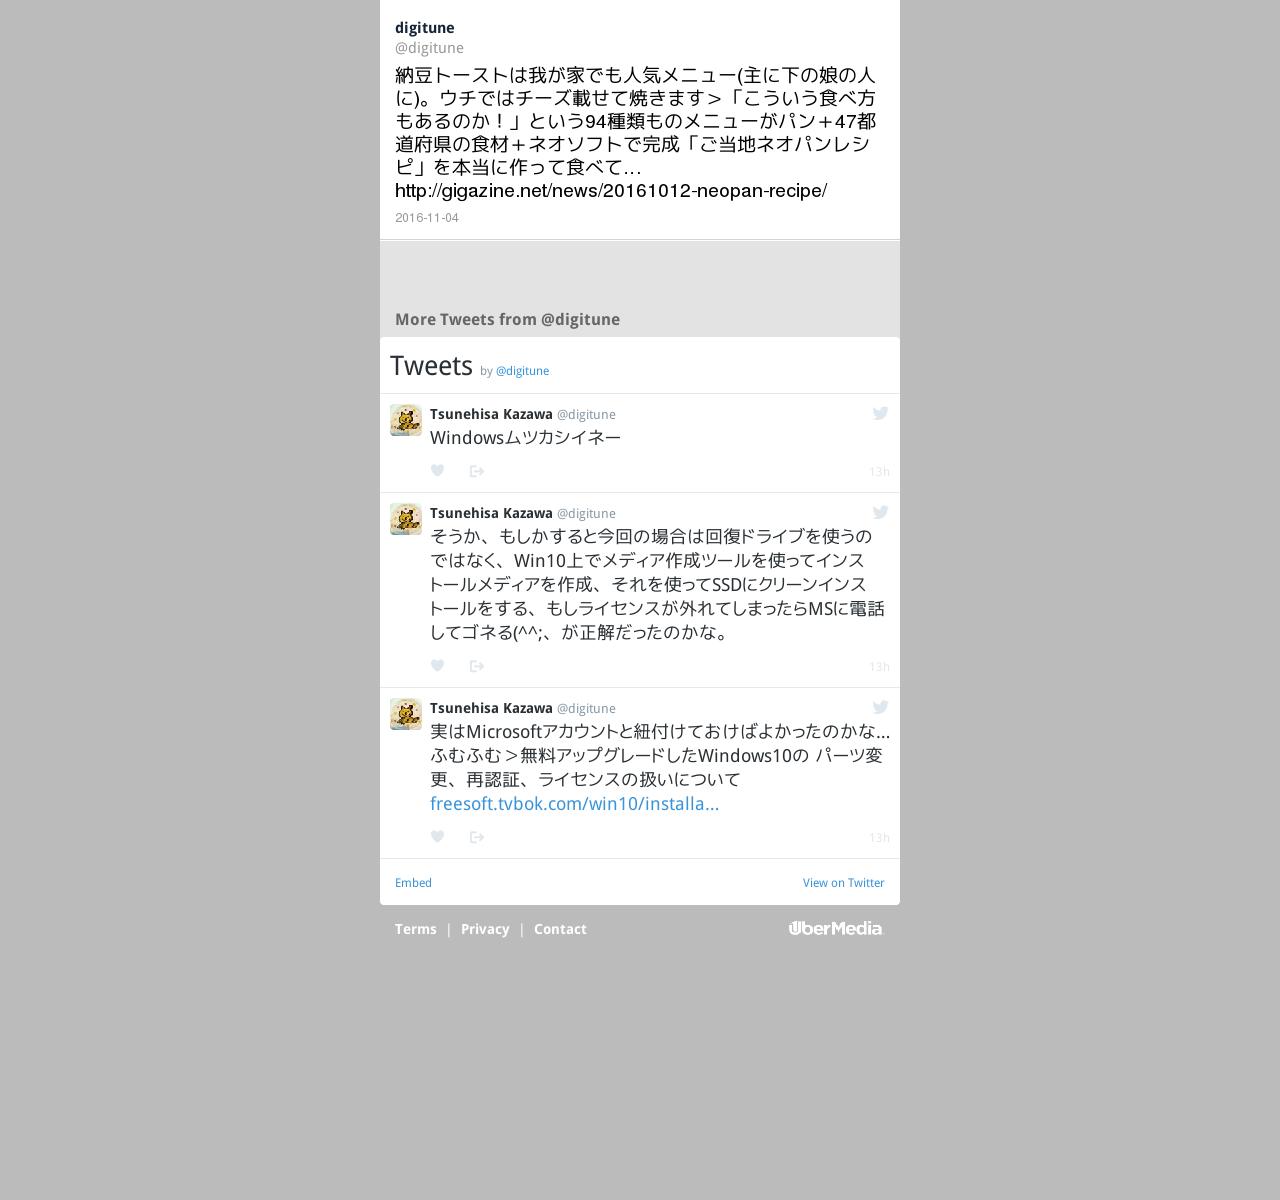Viewport: 1280px width, 1200px height.
Task: Like the 'Windowsムツカシイネー' tweet
Action: [437, 471]
